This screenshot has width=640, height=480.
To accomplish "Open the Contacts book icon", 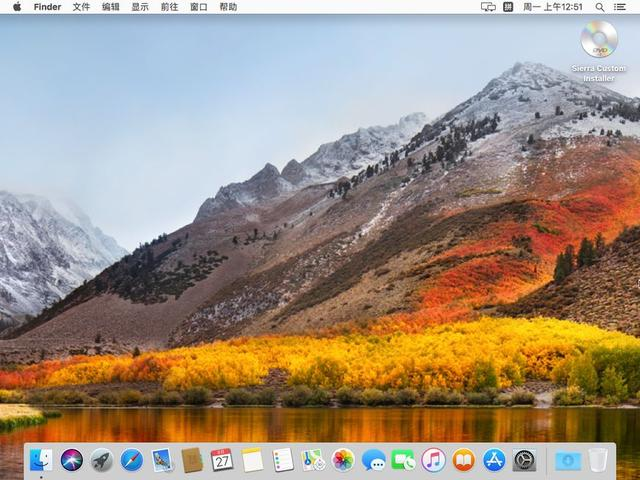I will coord(192,460).
